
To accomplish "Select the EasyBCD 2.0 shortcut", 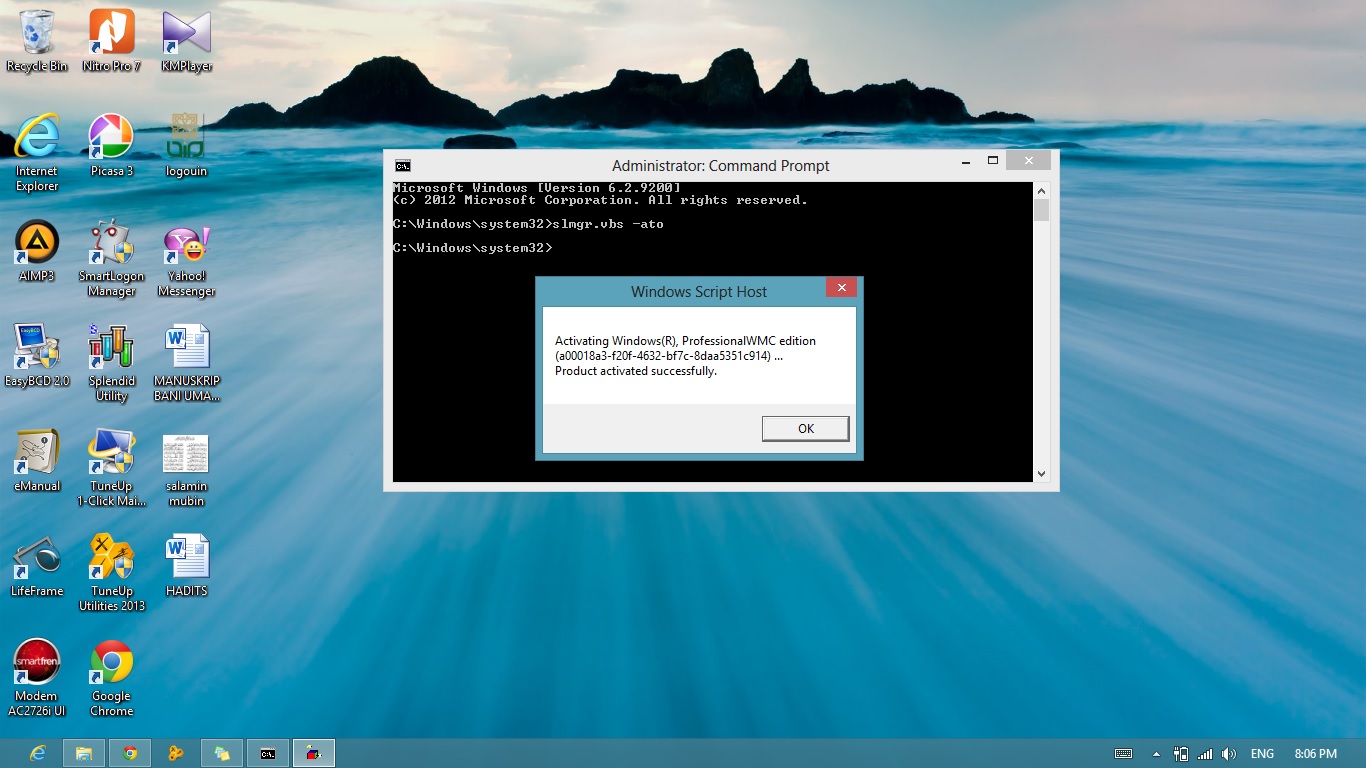I will (37, 355).
